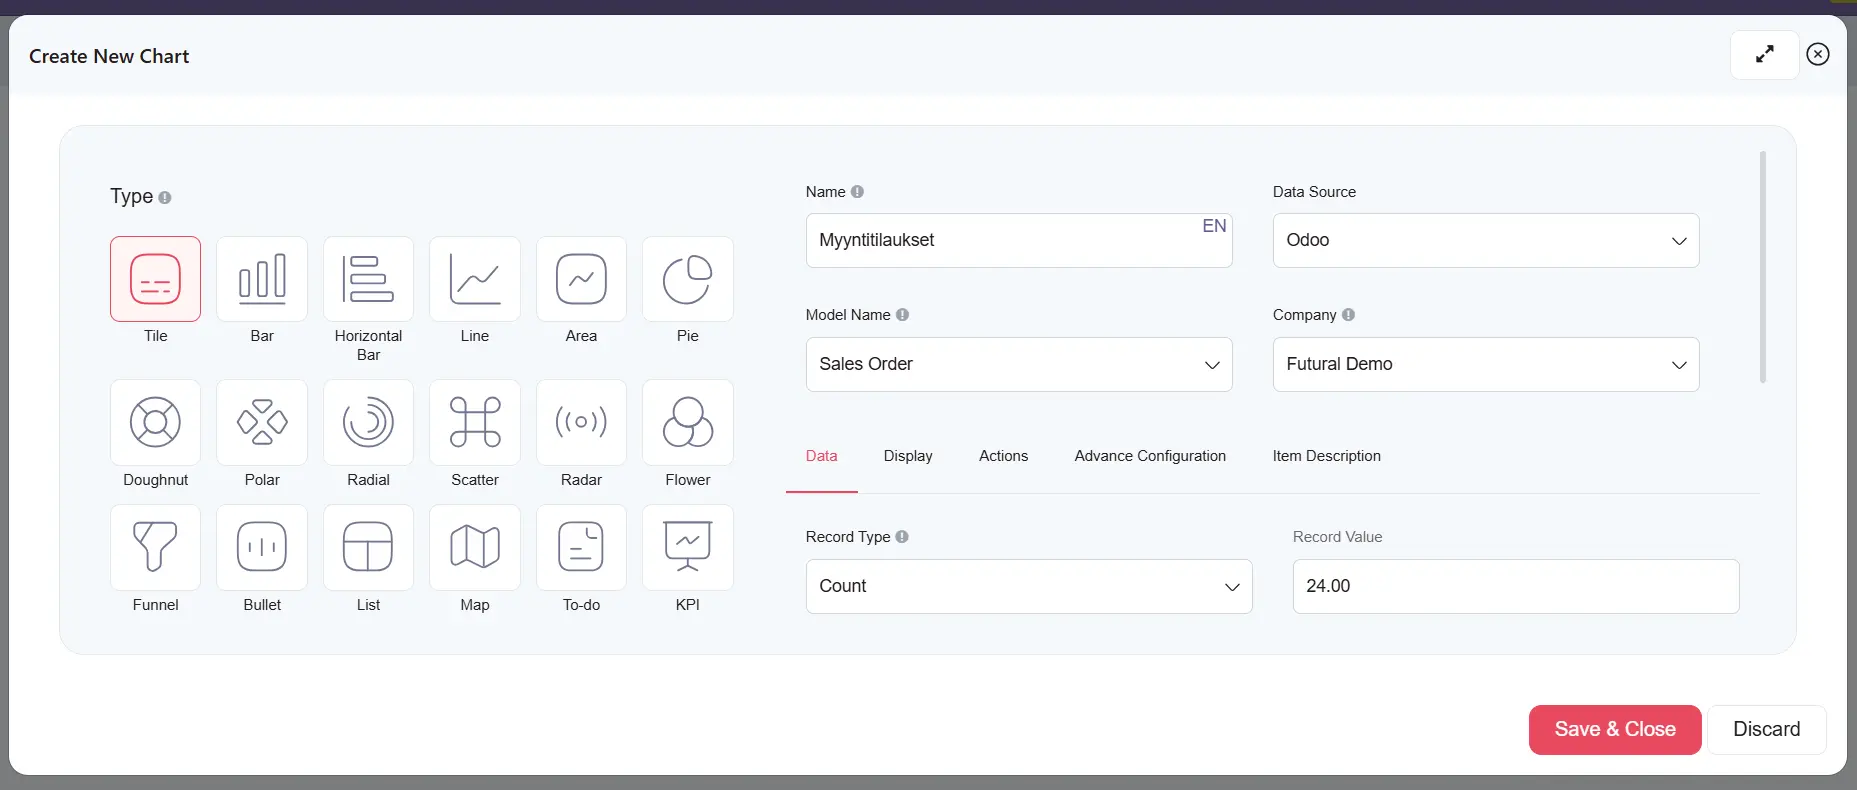Viewport: 1857px width, 790px height.
Task: Select the Map chart icon
Action: (475, 547)
